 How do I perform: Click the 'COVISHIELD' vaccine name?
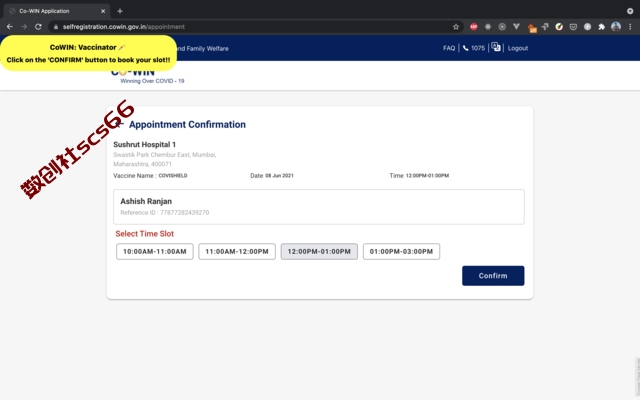pos(173,176)
